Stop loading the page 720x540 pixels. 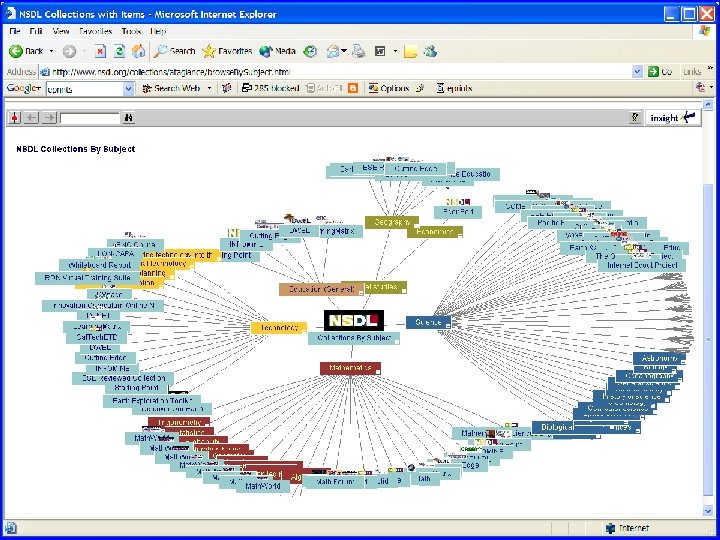[100, 51]
